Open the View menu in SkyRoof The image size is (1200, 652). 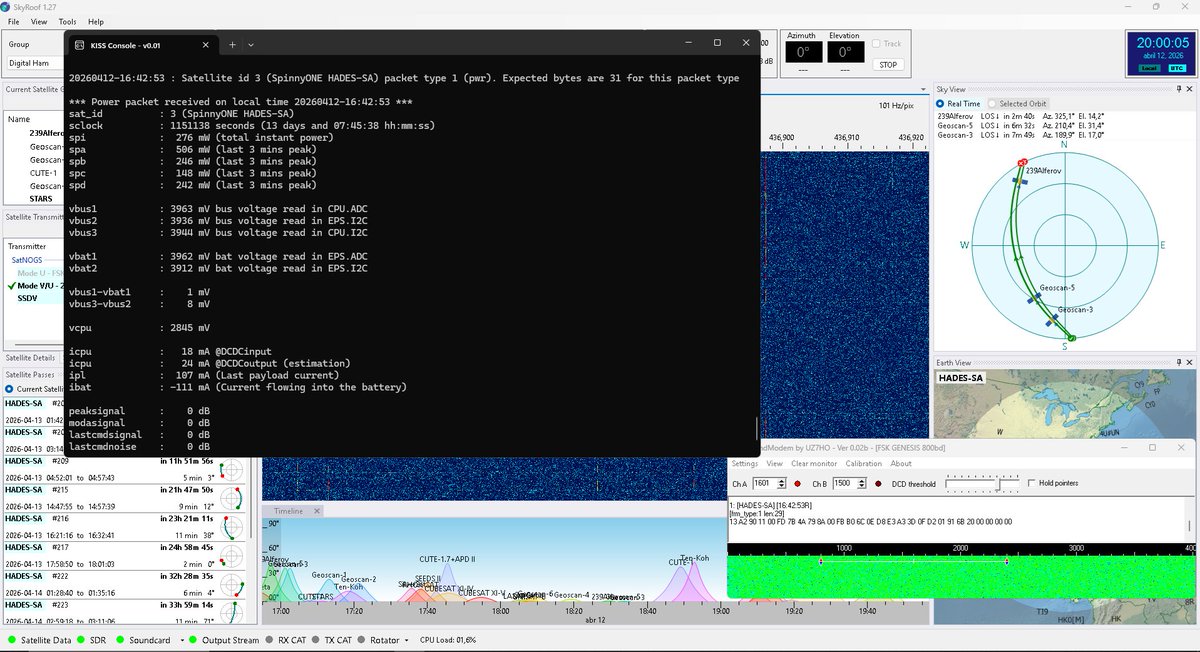(x=39, y=21)
